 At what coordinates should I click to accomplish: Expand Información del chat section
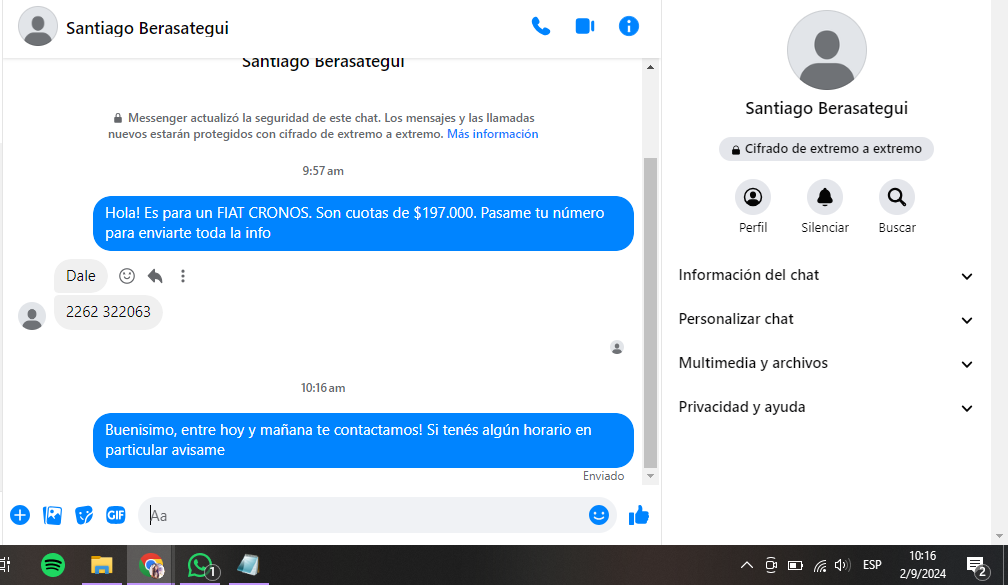(826, 275)
